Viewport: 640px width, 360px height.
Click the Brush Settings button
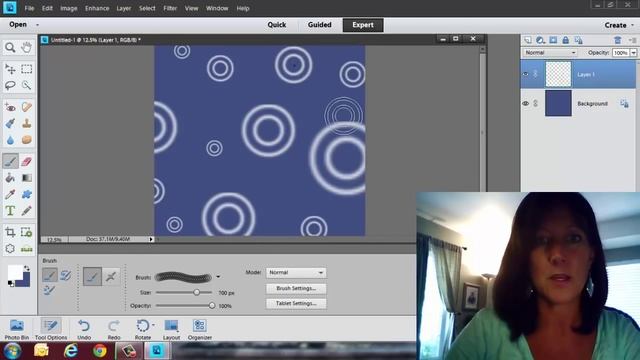[296, 288]
